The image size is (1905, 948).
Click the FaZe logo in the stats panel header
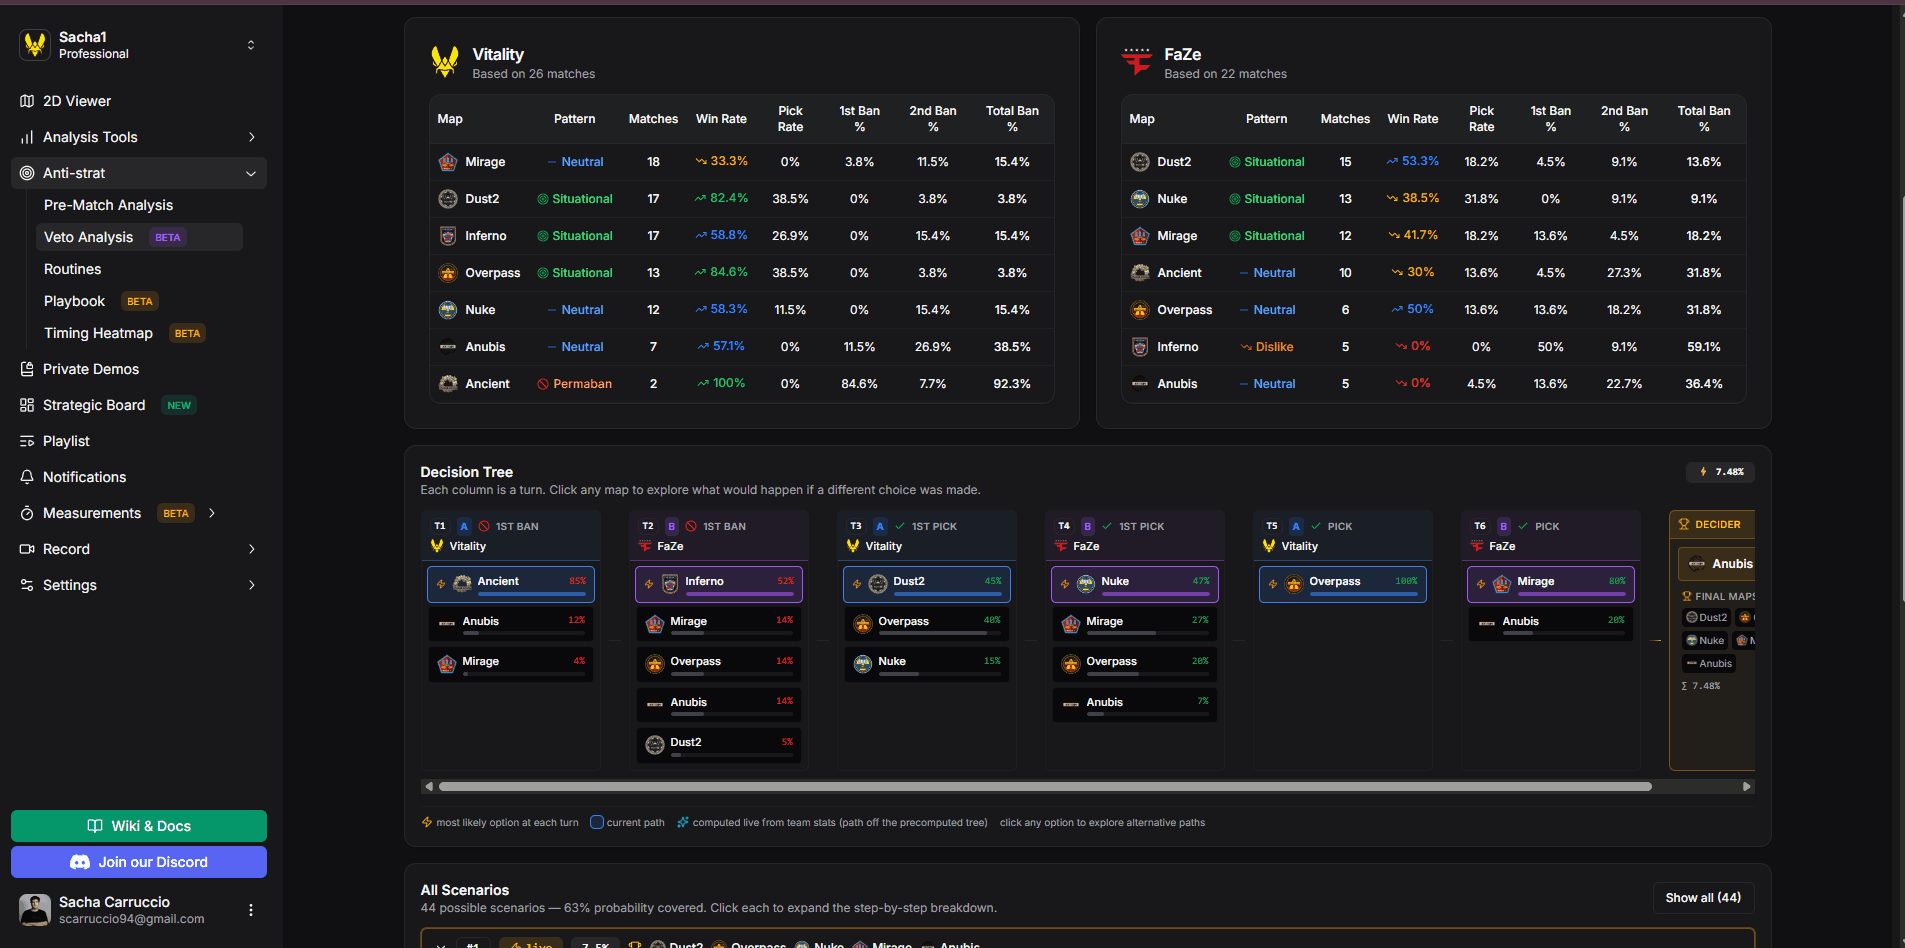point(1137,62)
